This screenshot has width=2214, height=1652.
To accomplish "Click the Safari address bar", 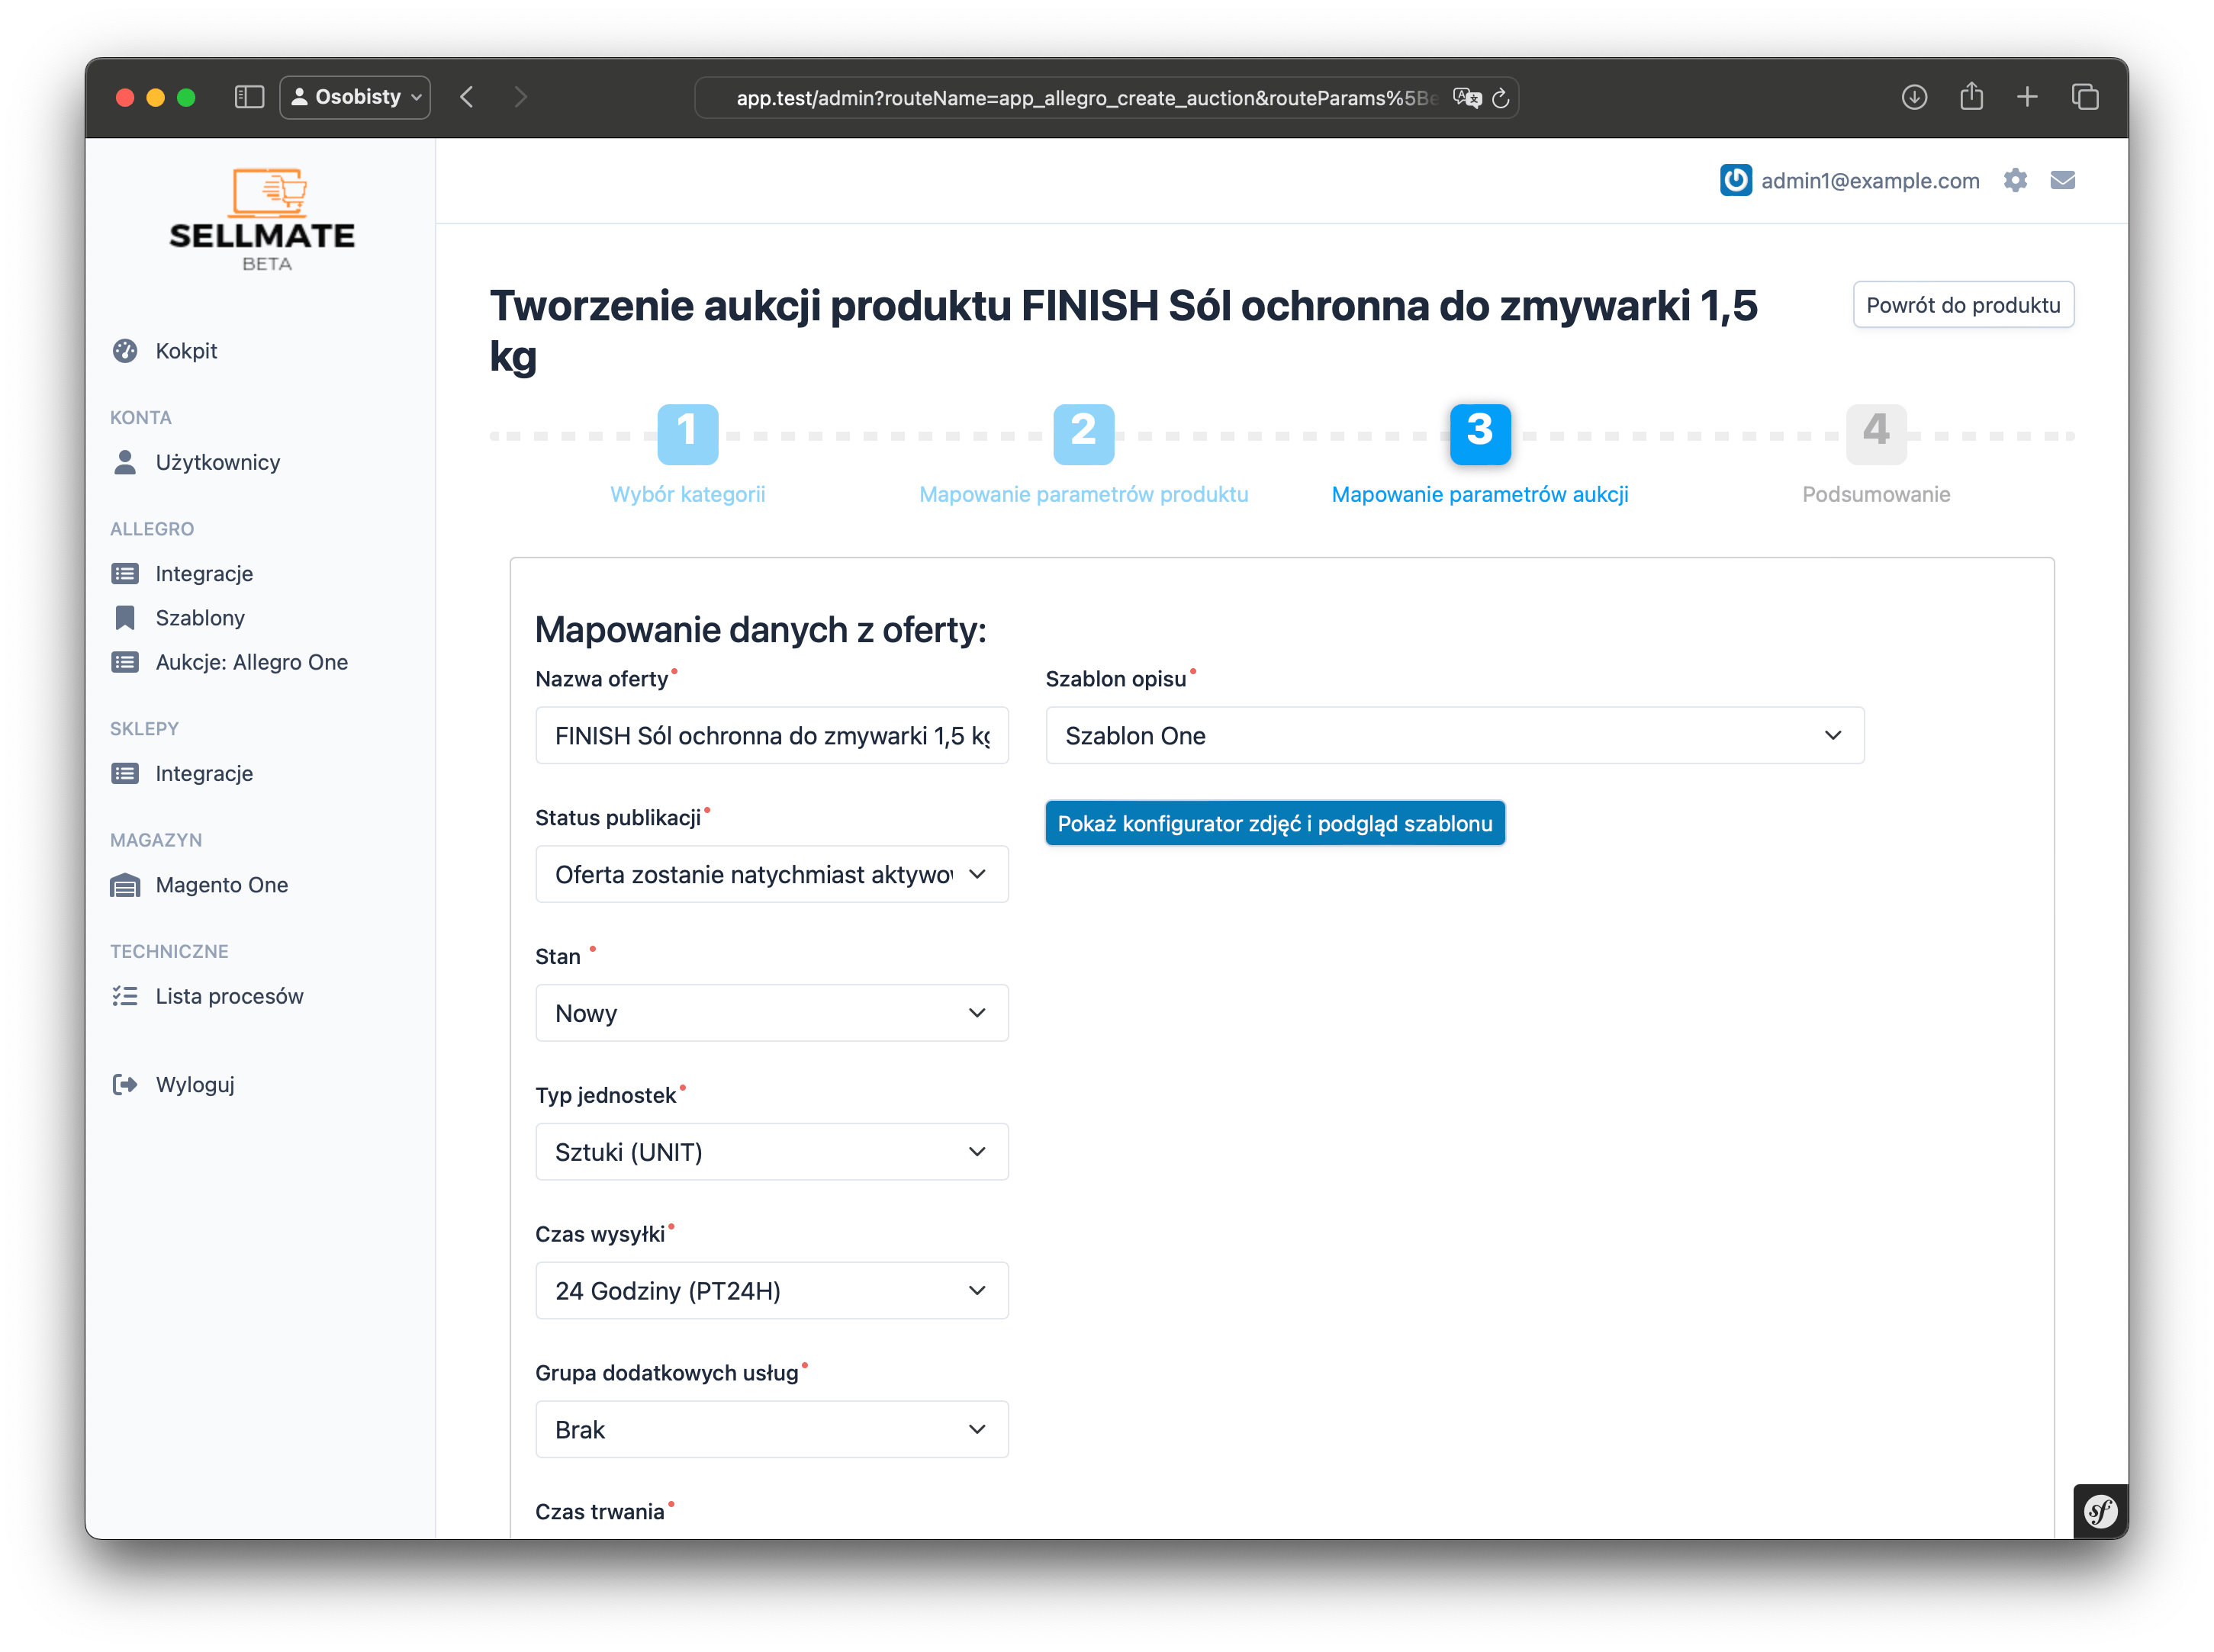I will point(1106,98).
